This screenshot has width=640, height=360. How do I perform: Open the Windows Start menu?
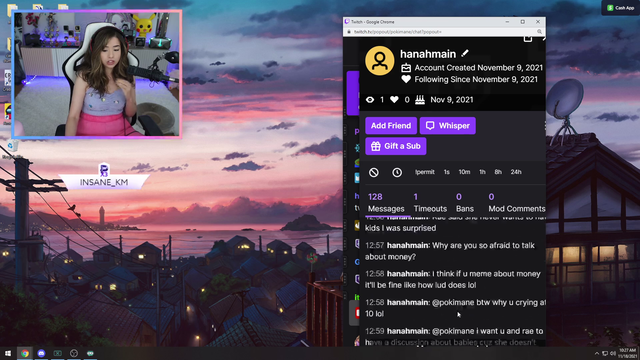(x=8, y=353)
